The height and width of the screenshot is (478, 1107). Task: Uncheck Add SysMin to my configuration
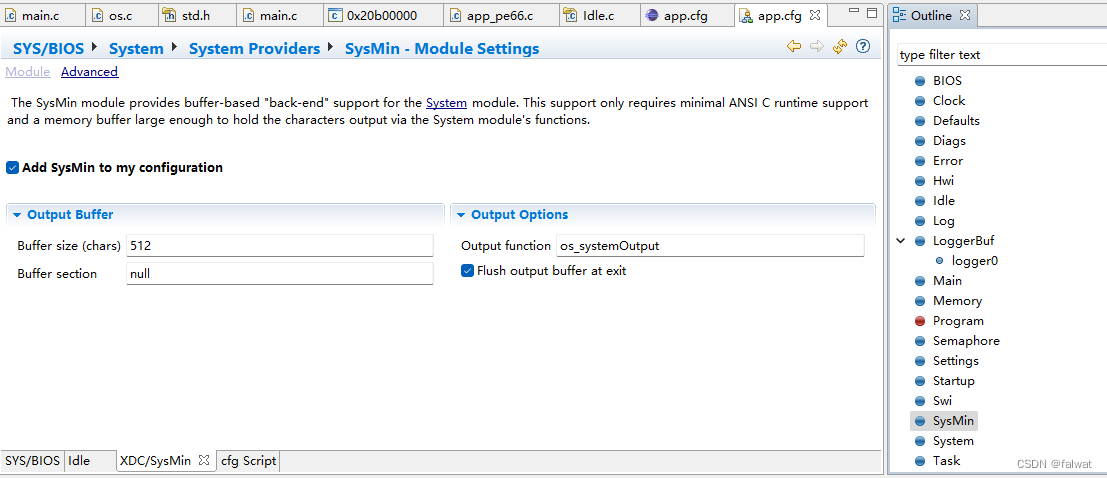12,167
